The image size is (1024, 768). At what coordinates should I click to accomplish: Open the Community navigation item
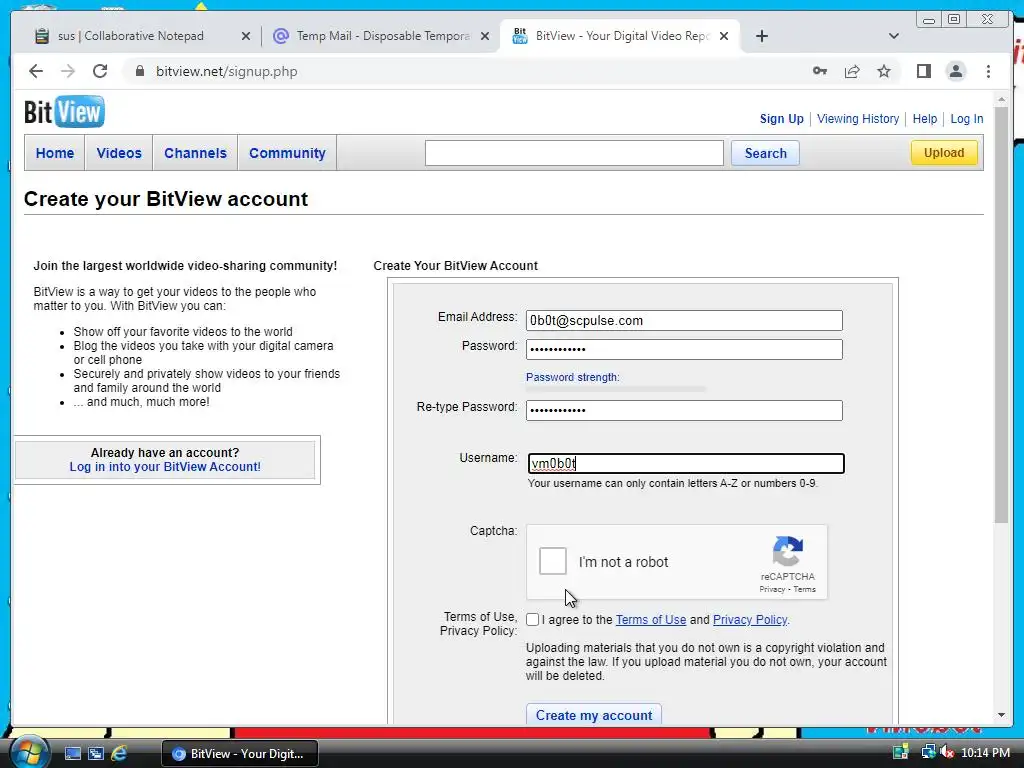click(x=287, y=153)
